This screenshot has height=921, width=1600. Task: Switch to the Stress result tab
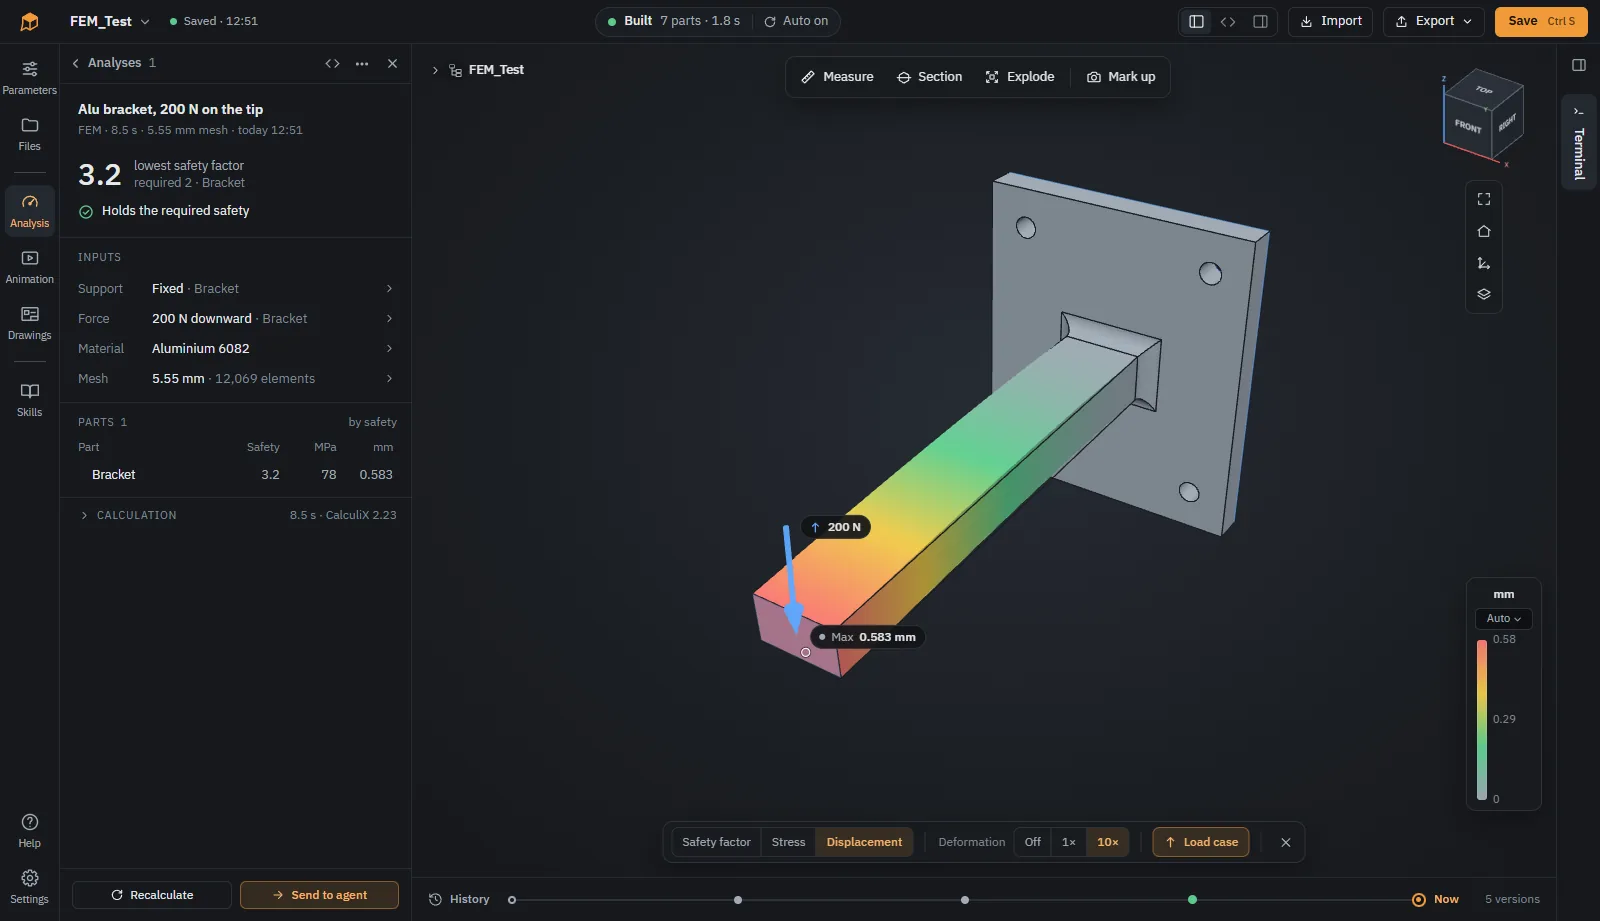788,842
